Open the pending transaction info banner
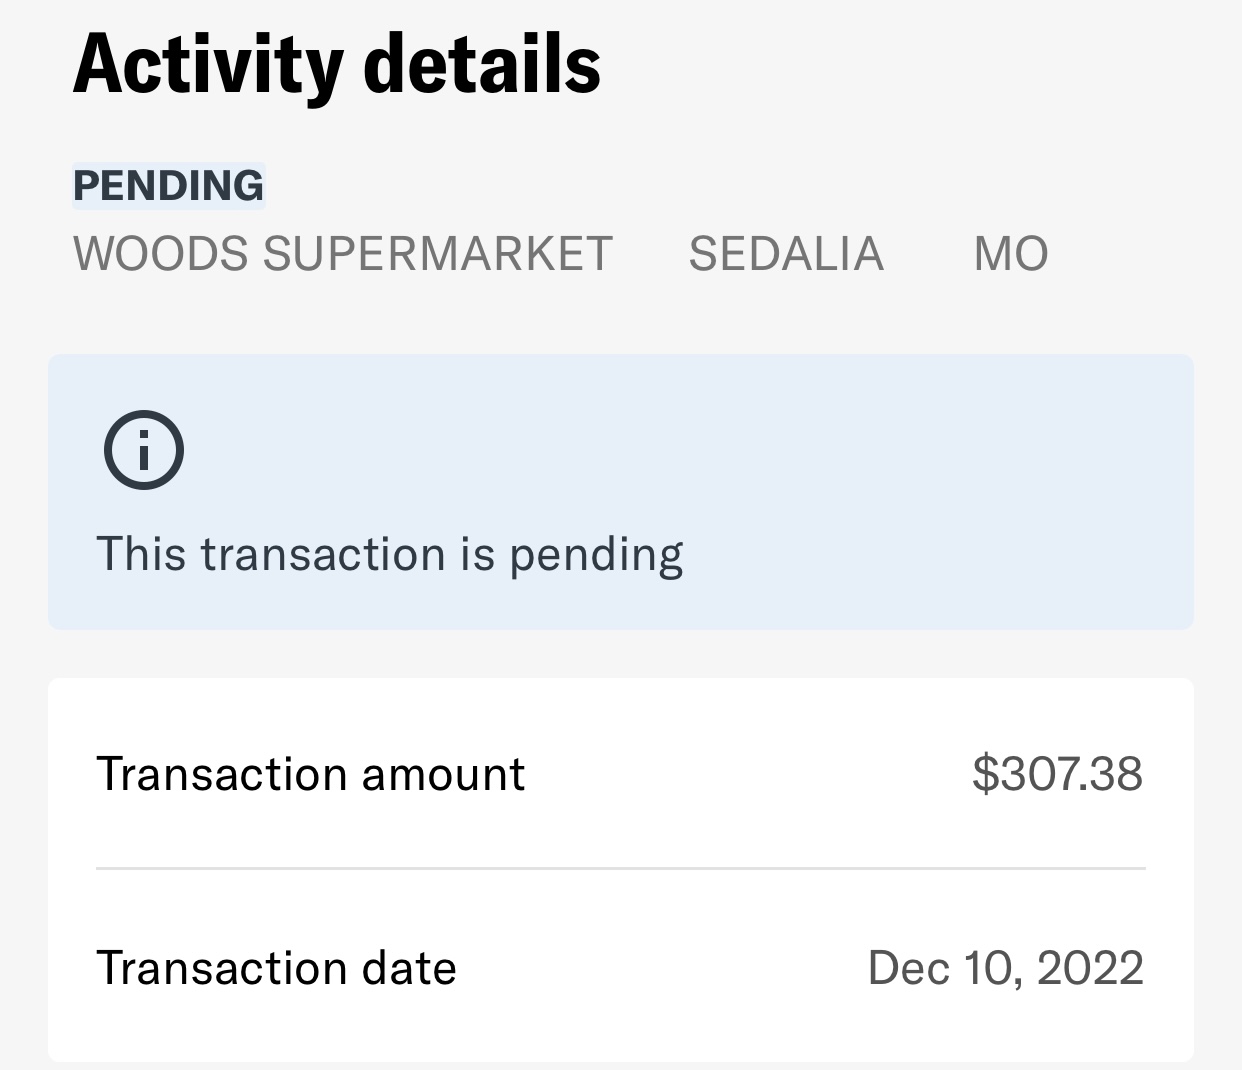Screen dimensions: 1242x1070 click(621, 492)
